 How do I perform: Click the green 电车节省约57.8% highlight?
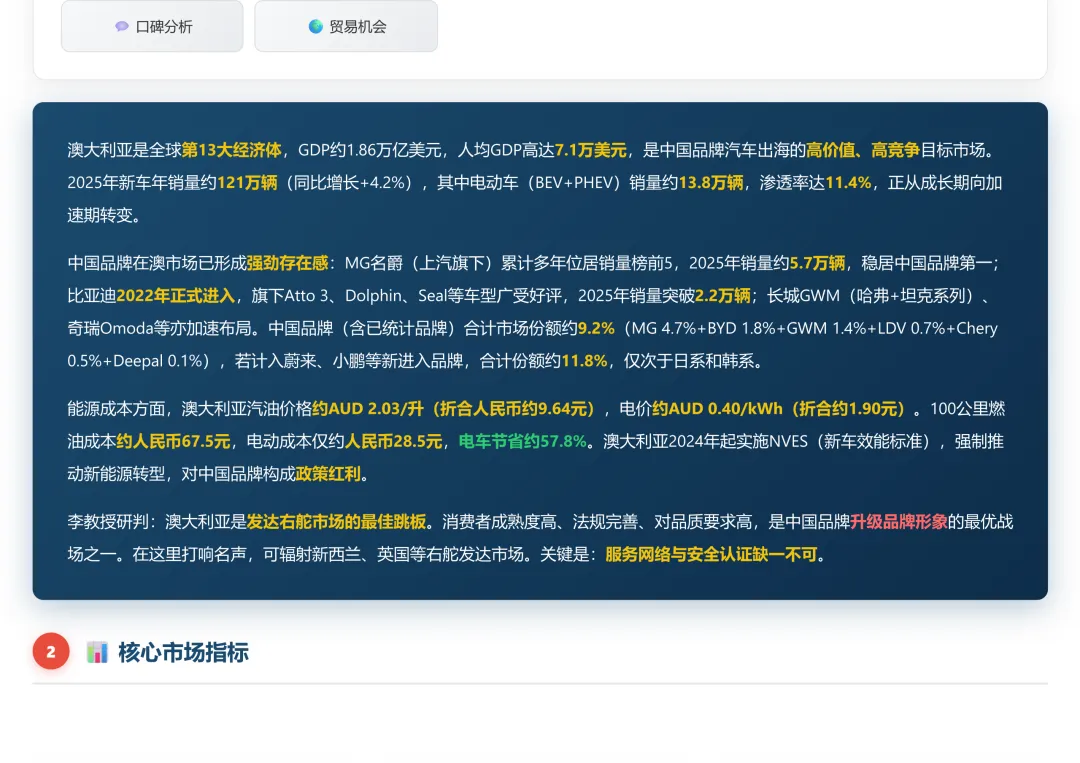521,441
